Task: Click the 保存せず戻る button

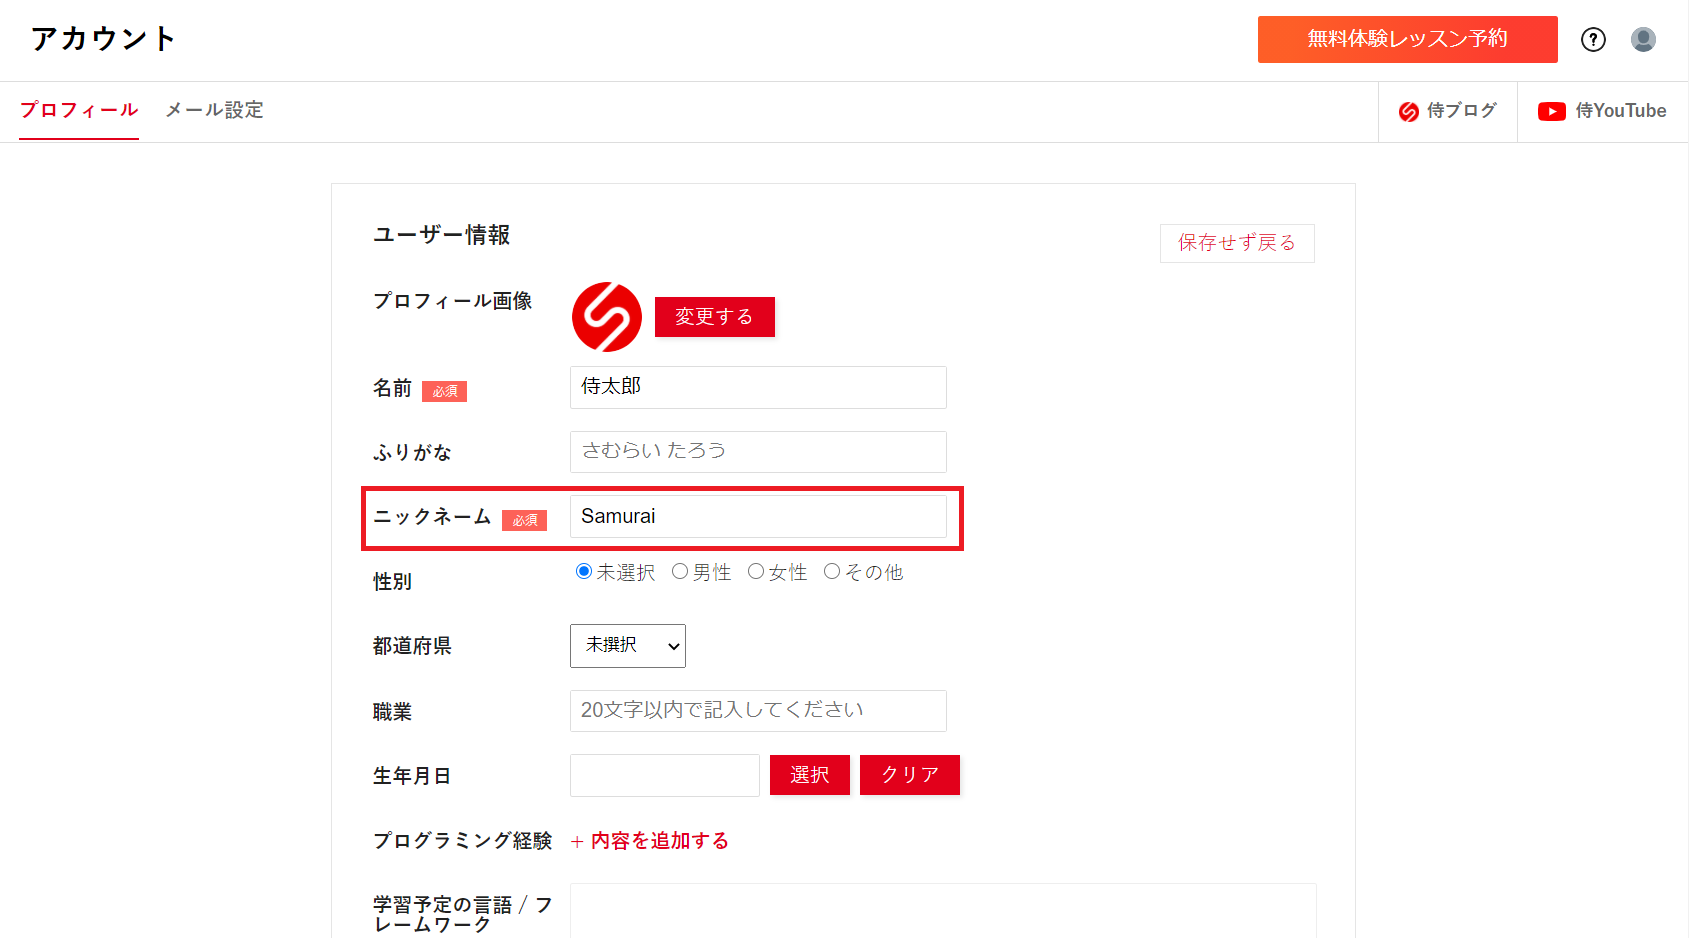Action: pos(1236,243)
